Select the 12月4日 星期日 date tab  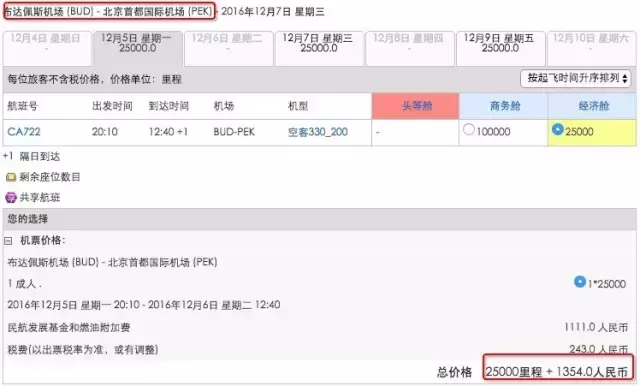tap(47, 48)
